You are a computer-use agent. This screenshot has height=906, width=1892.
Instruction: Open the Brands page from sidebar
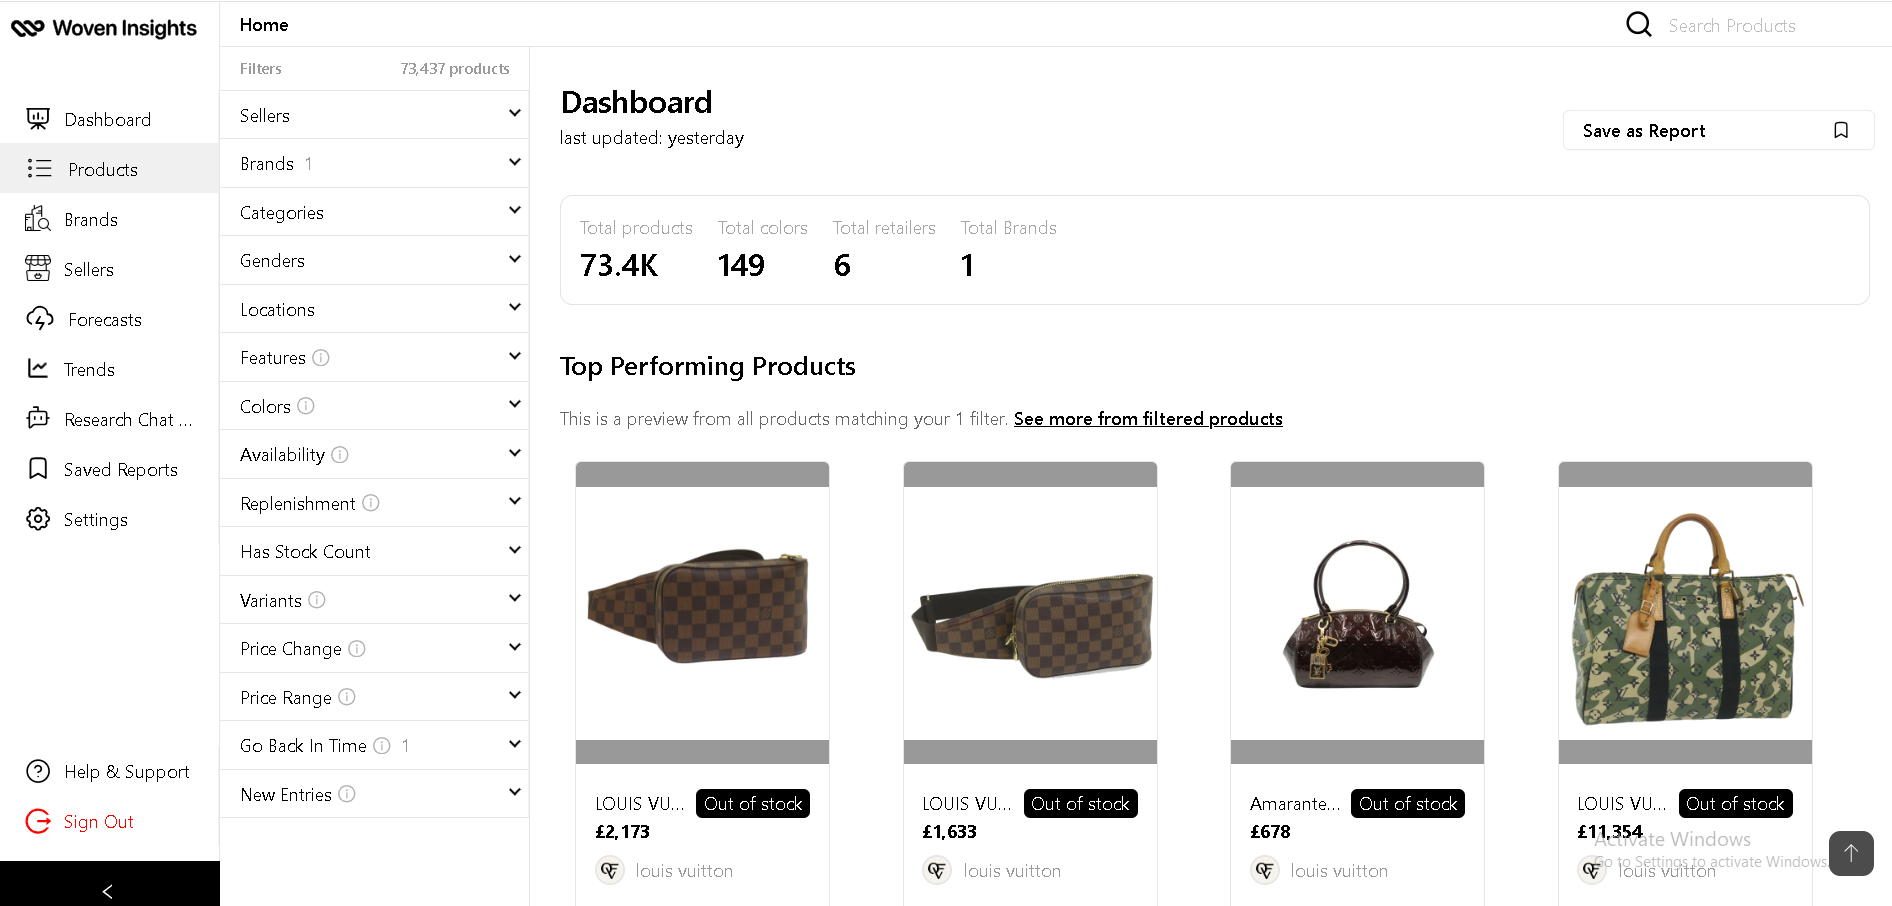click(90, 220)
